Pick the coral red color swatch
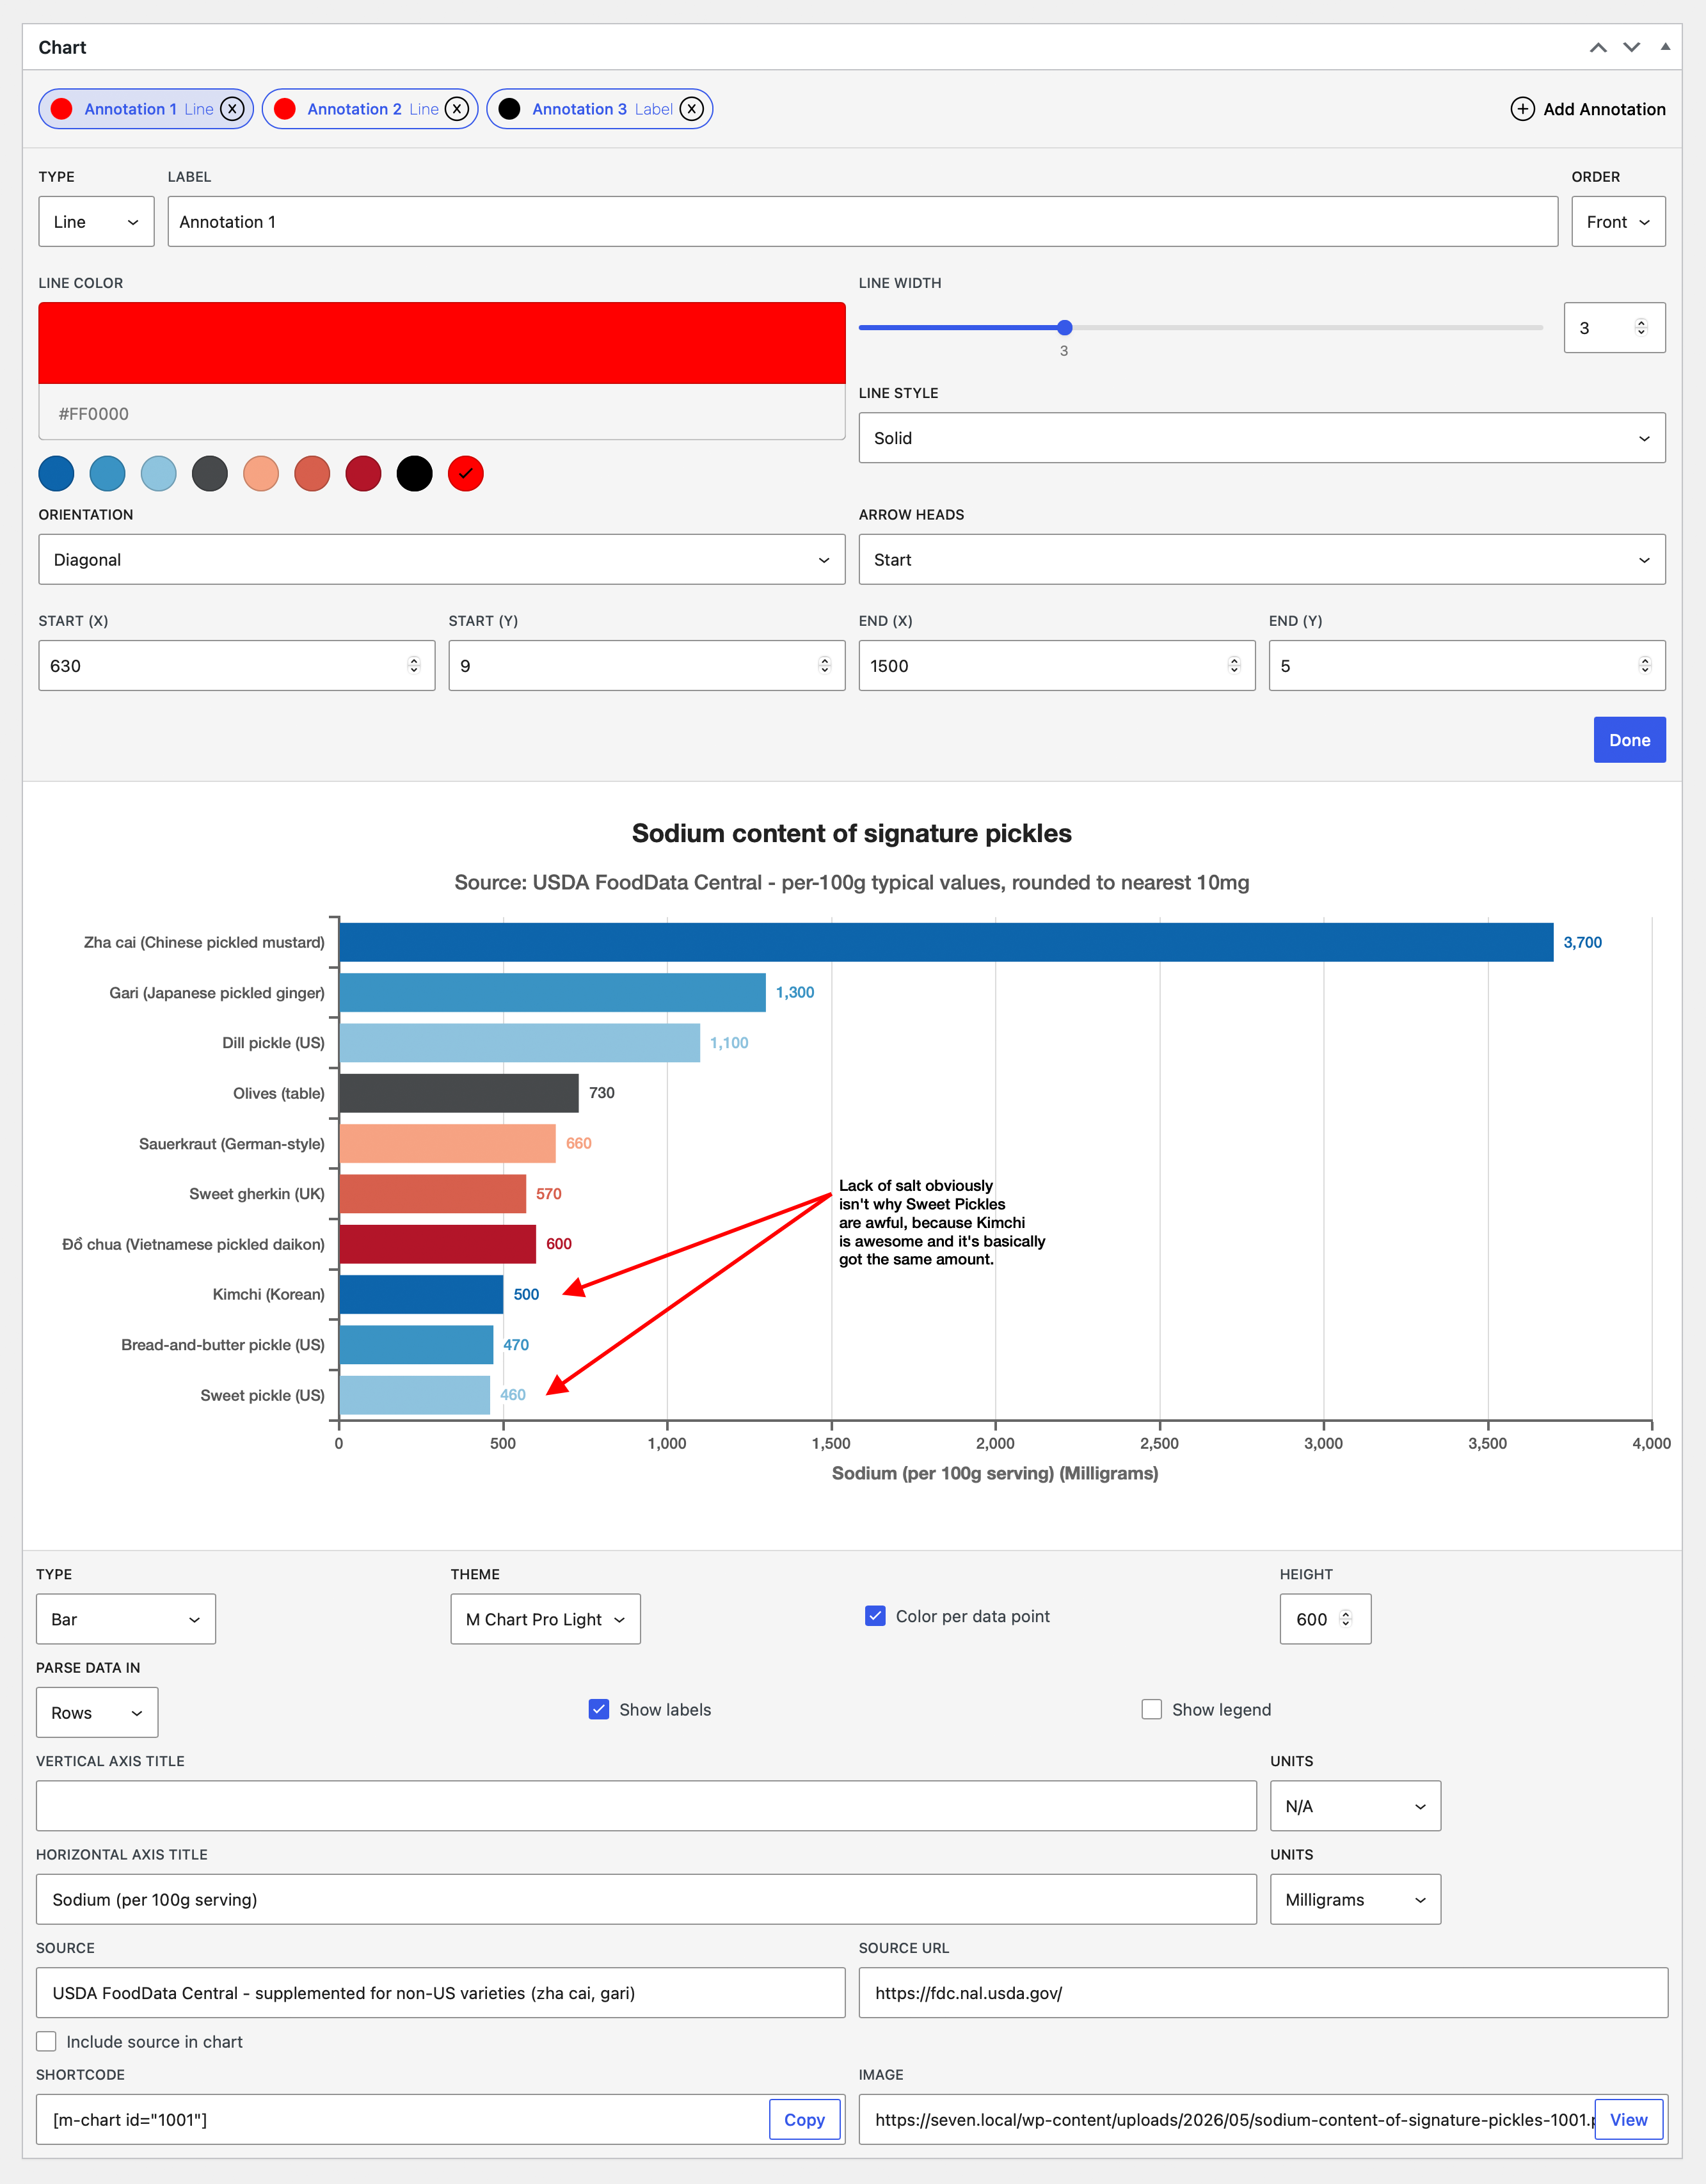Image resolution: width=1706 pixels, height=2184 pixels. click(312, 473)
